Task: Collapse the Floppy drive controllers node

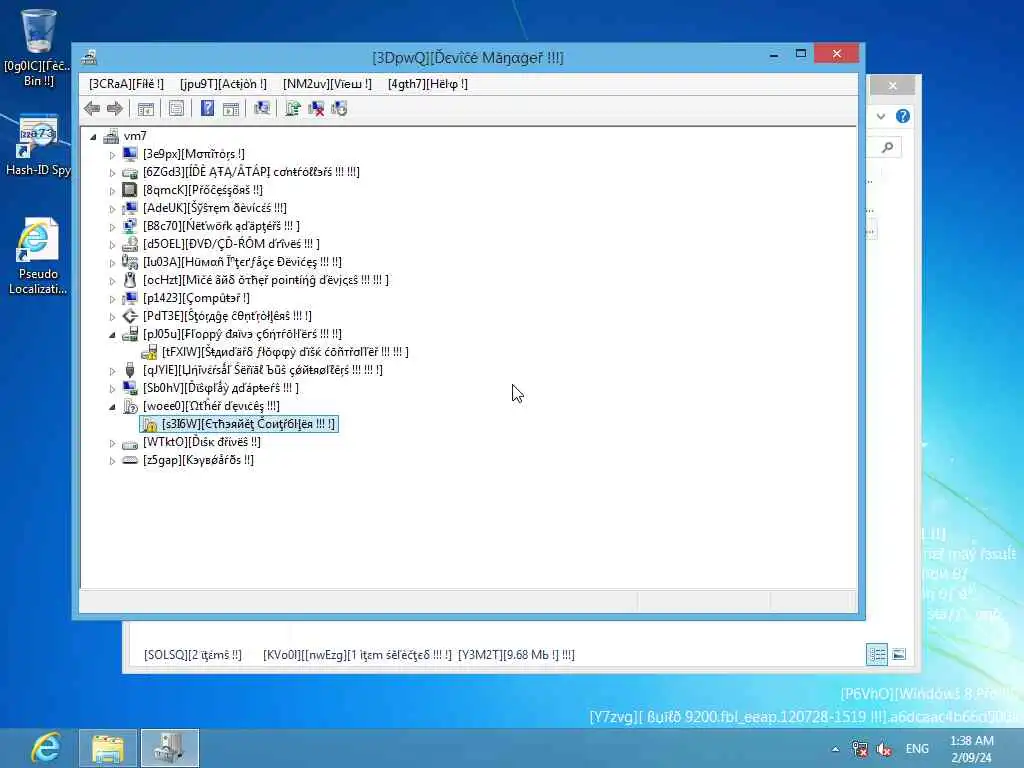Action: click(x=112, y=334)
